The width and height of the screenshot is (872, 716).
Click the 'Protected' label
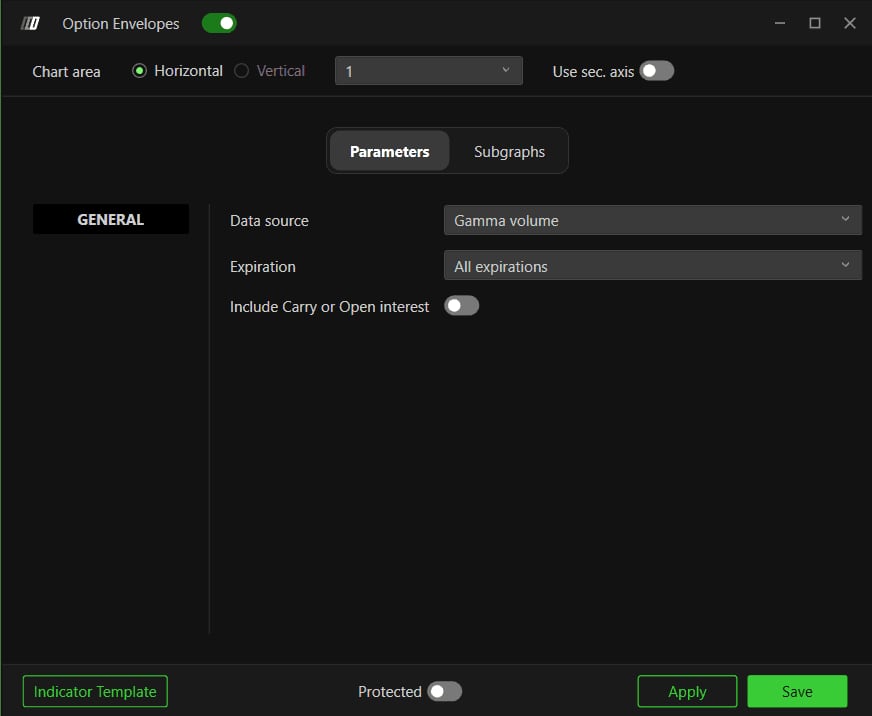click(390, 692)
